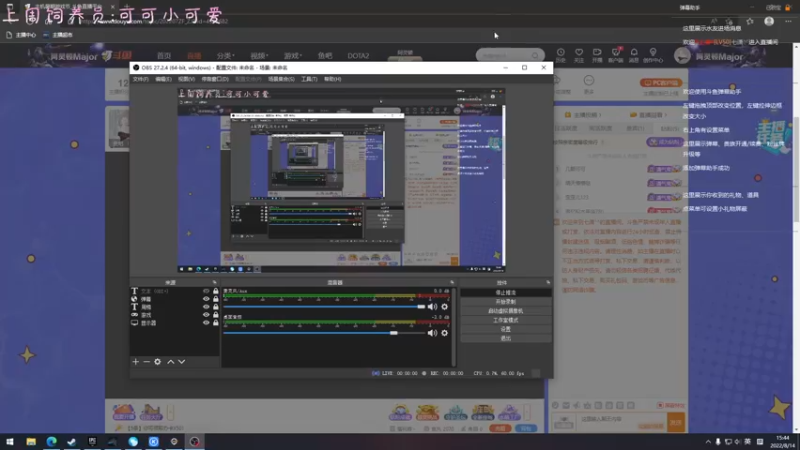Open 游戏 dropdown on Douyu navigation

coord(293,56)
